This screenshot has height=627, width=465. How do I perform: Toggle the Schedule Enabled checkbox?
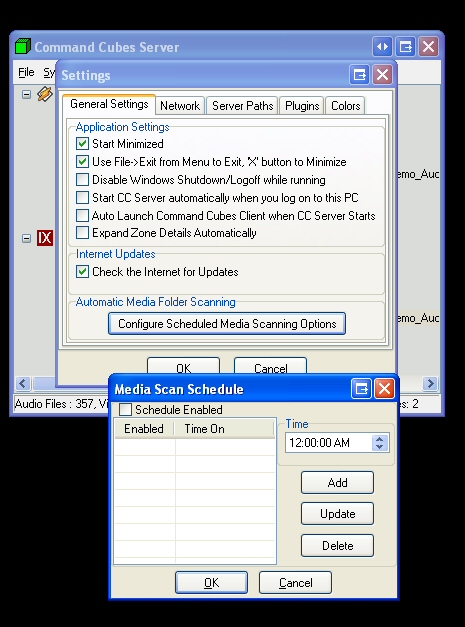[125, 409]
